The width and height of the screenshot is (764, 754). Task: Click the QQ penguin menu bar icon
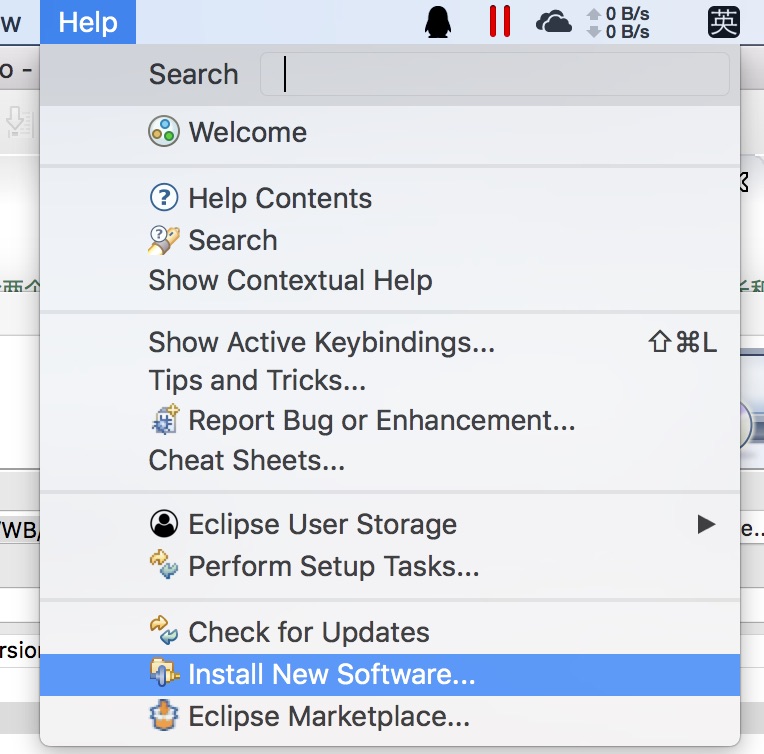point(438,22)
